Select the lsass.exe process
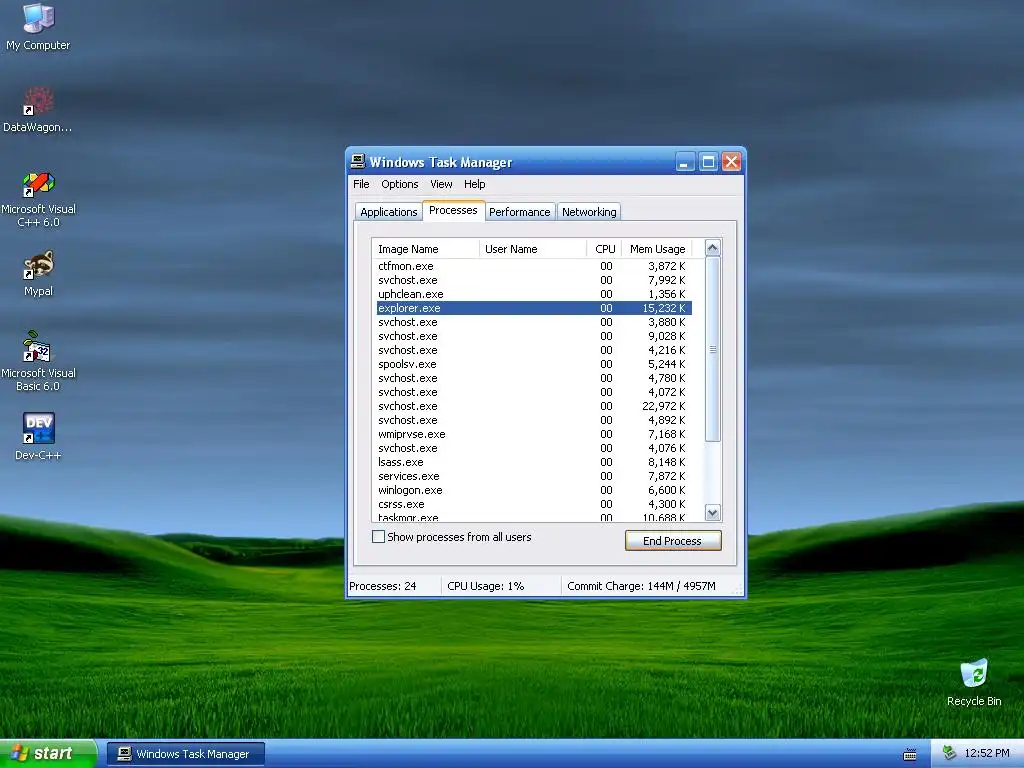The image size is (1024, 768). [534, 462]
